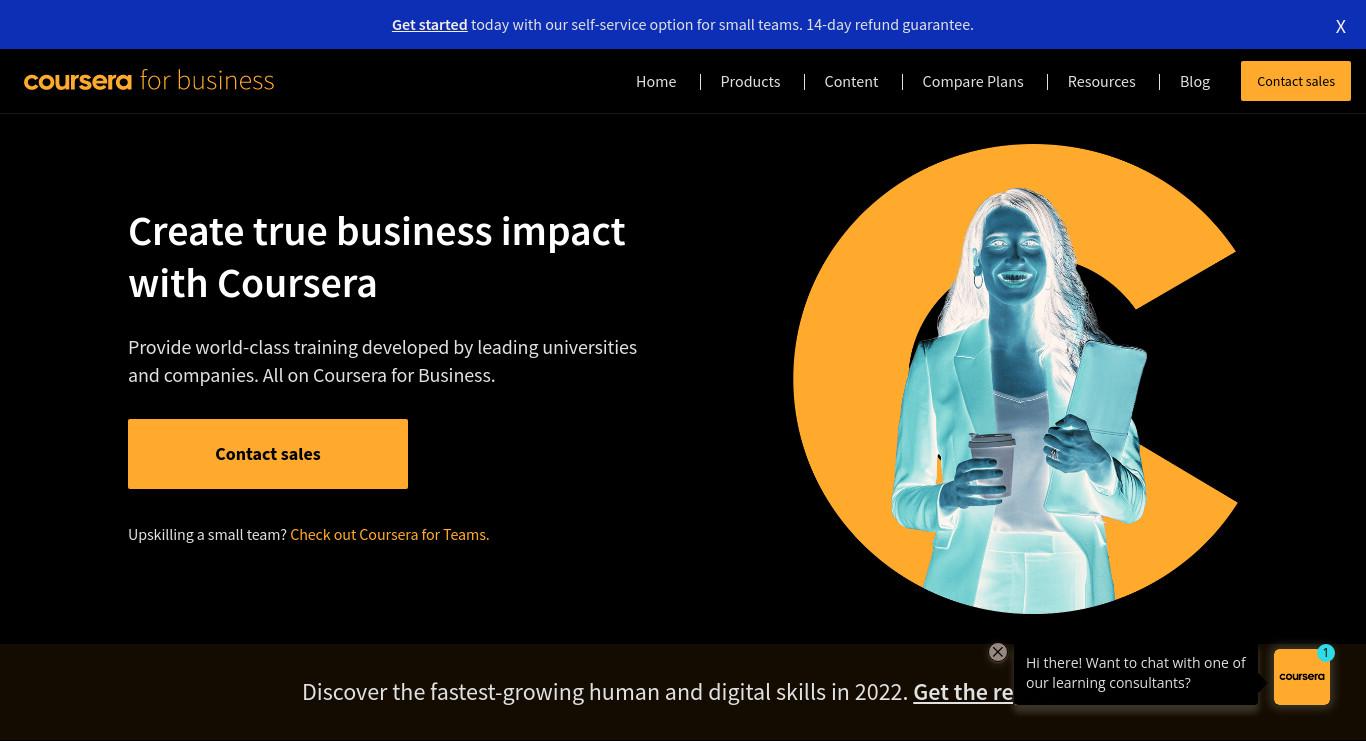
Task: Click the Upskilling a small team text
Action: click(207, 534)
